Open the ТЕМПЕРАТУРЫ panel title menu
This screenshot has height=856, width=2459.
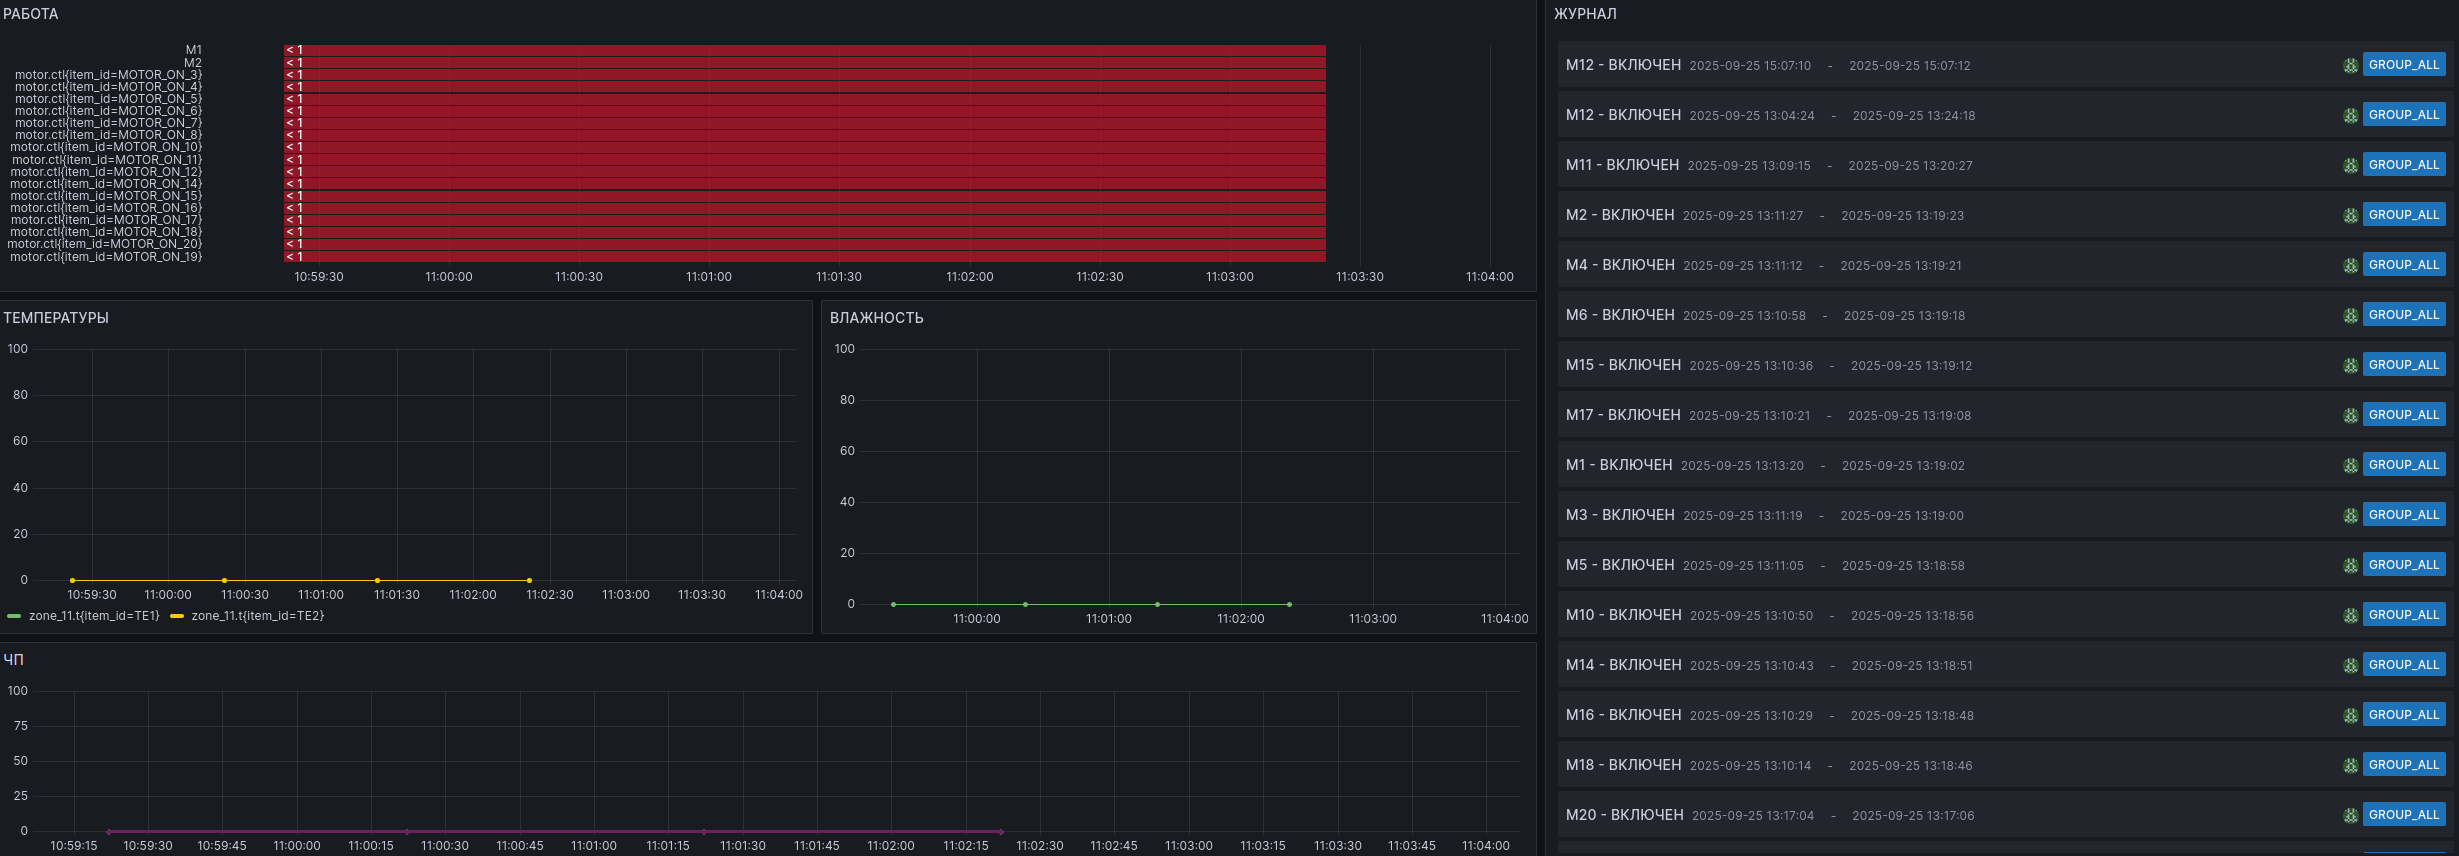click(56, 318)
